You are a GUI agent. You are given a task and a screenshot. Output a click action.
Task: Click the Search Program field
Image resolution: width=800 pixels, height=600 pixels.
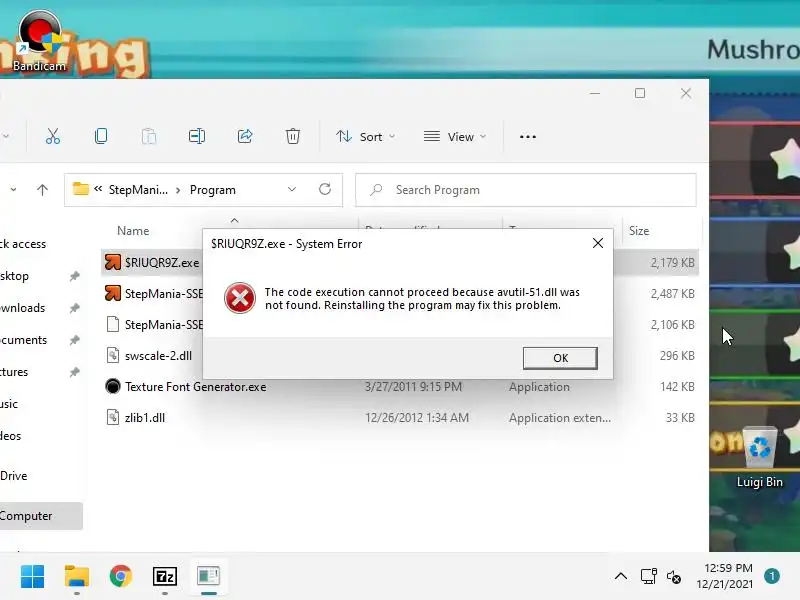[x=526, y=190]
